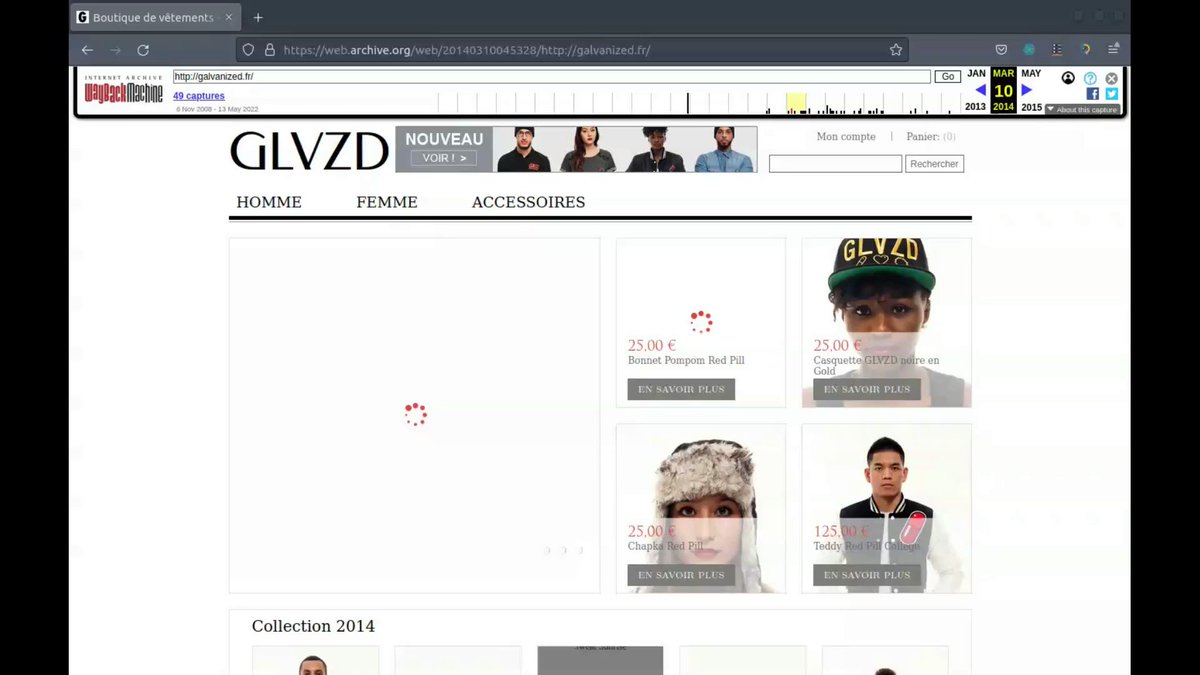Screen dimensions: 1200x675
Task: Show site info via the padlock icon
Action: click(269, 50)
